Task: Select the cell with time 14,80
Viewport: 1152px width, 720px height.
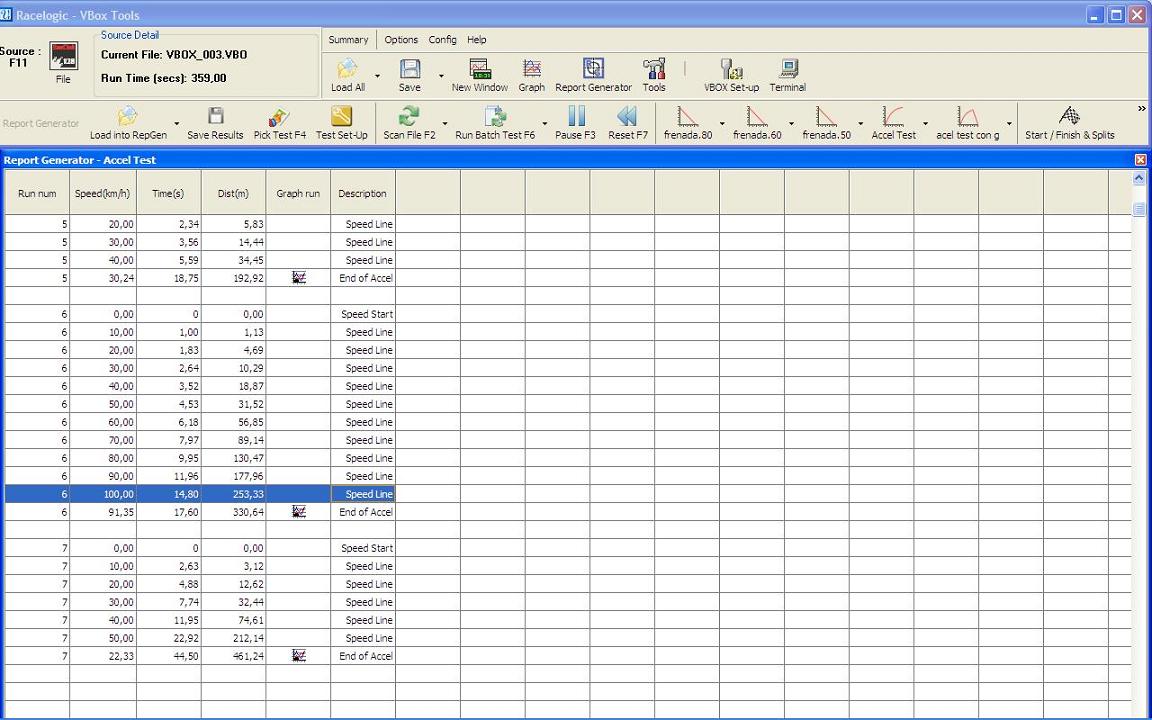Action: (169, 494)
